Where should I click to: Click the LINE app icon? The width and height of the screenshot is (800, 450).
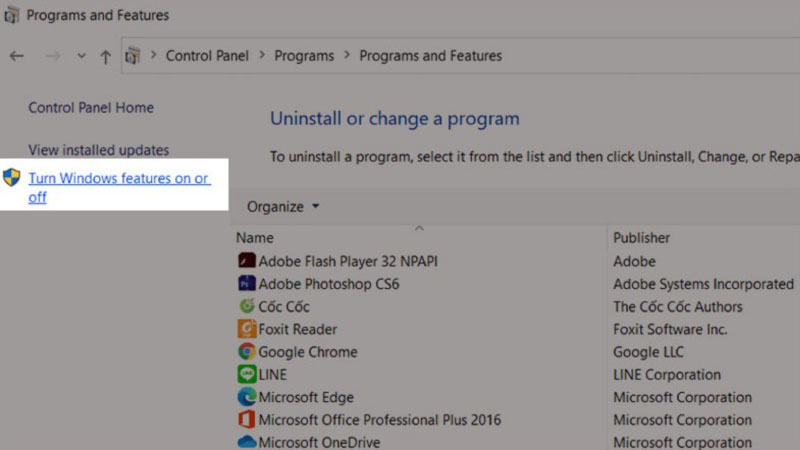(x=246, y=375)
